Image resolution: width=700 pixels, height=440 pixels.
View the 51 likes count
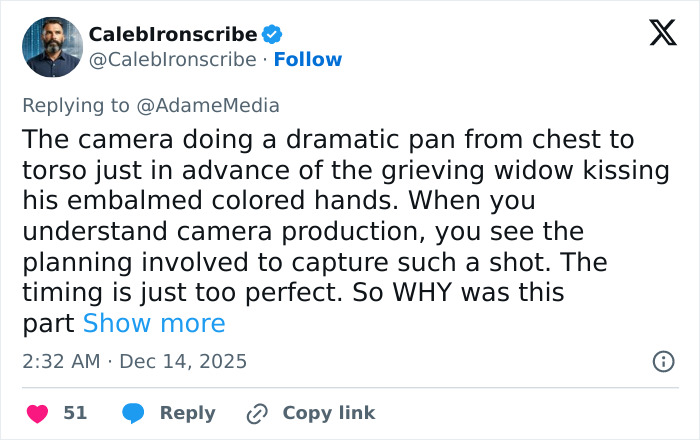(75, 413)
